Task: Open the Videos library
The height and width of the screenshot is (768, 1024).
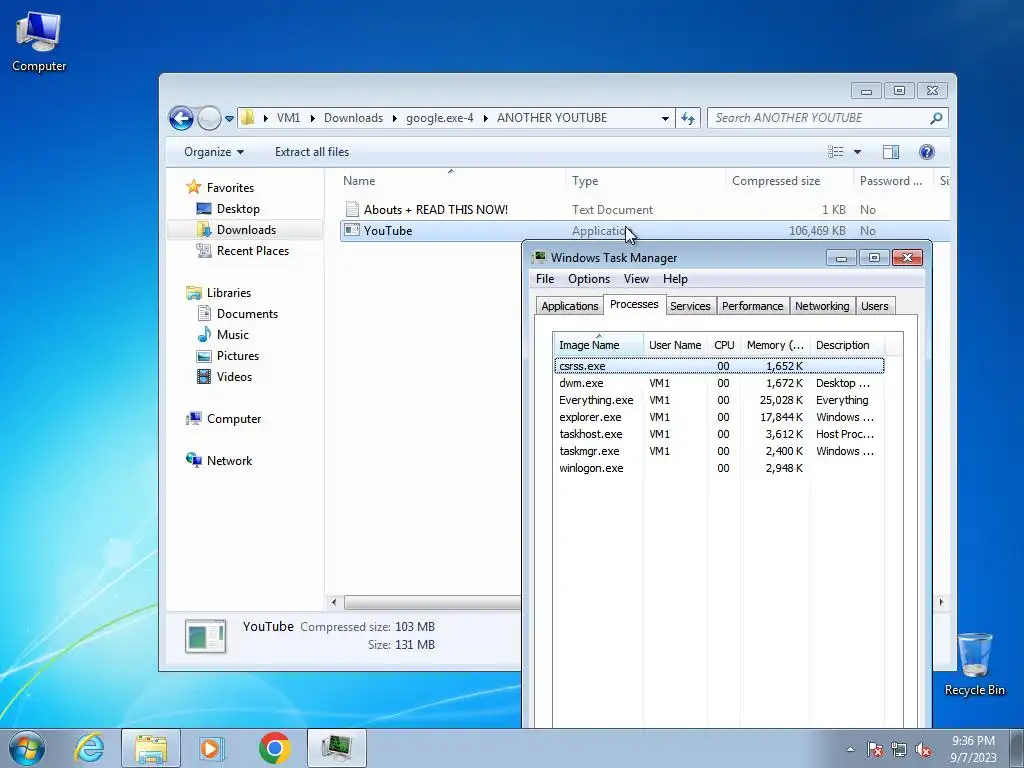Action: (234, 377)
